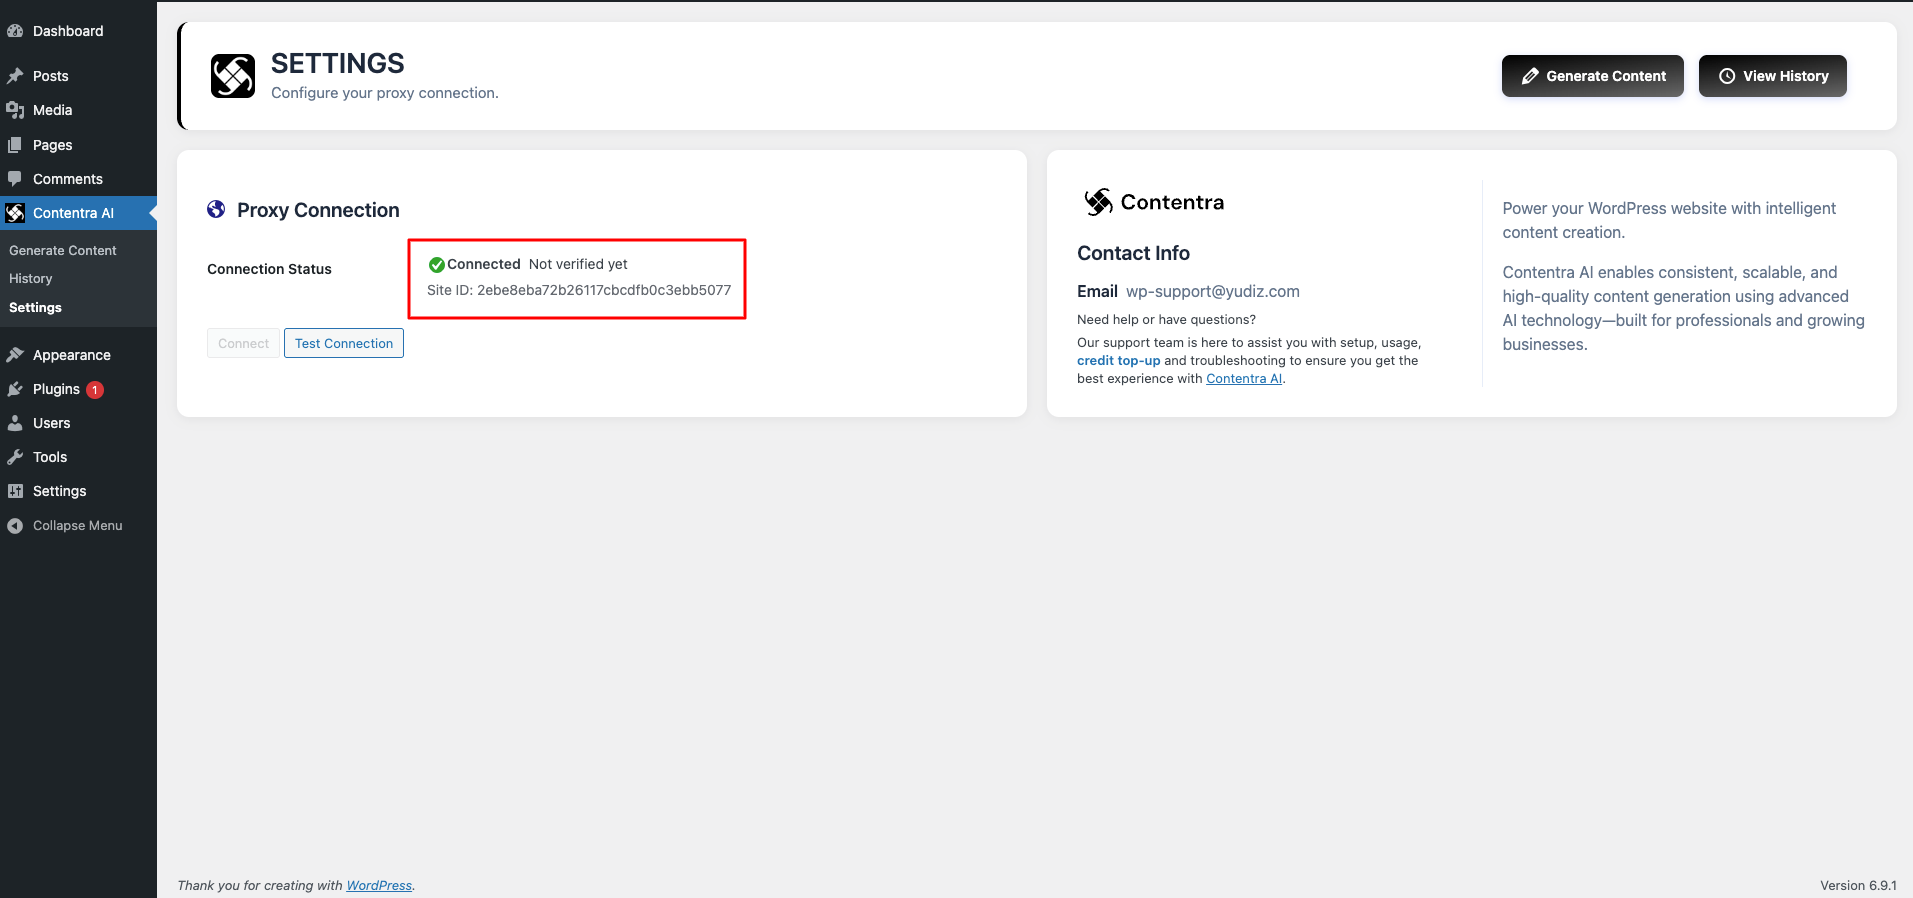Click the credit top-up link

tap(1118, 360)
